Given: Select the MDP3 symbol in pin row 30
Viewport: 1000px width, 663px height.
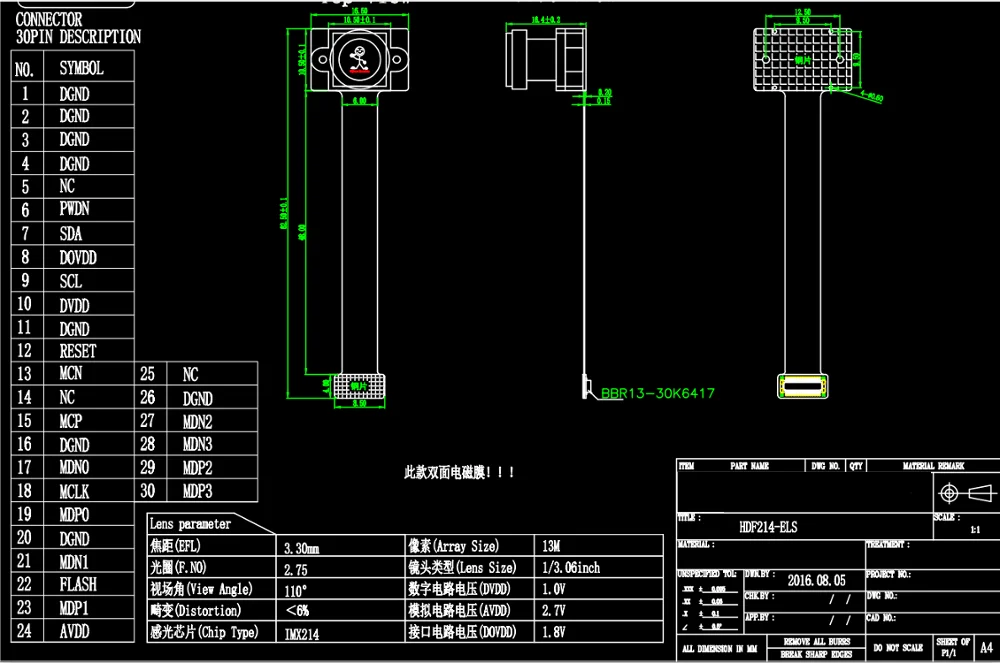Looking at the screenshot, I should [198, 492].
